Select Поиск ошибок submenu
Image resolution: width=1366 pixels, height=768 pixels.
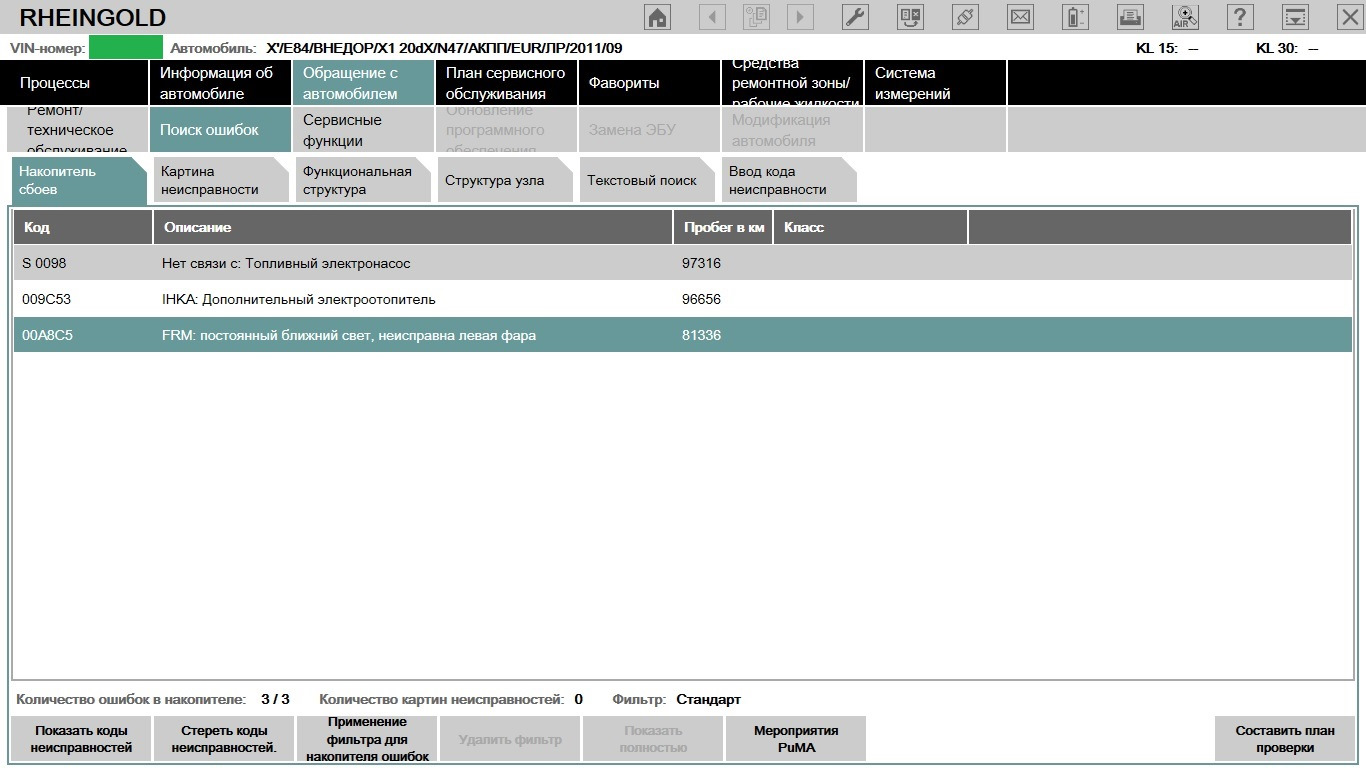click(x=220, y=130)
